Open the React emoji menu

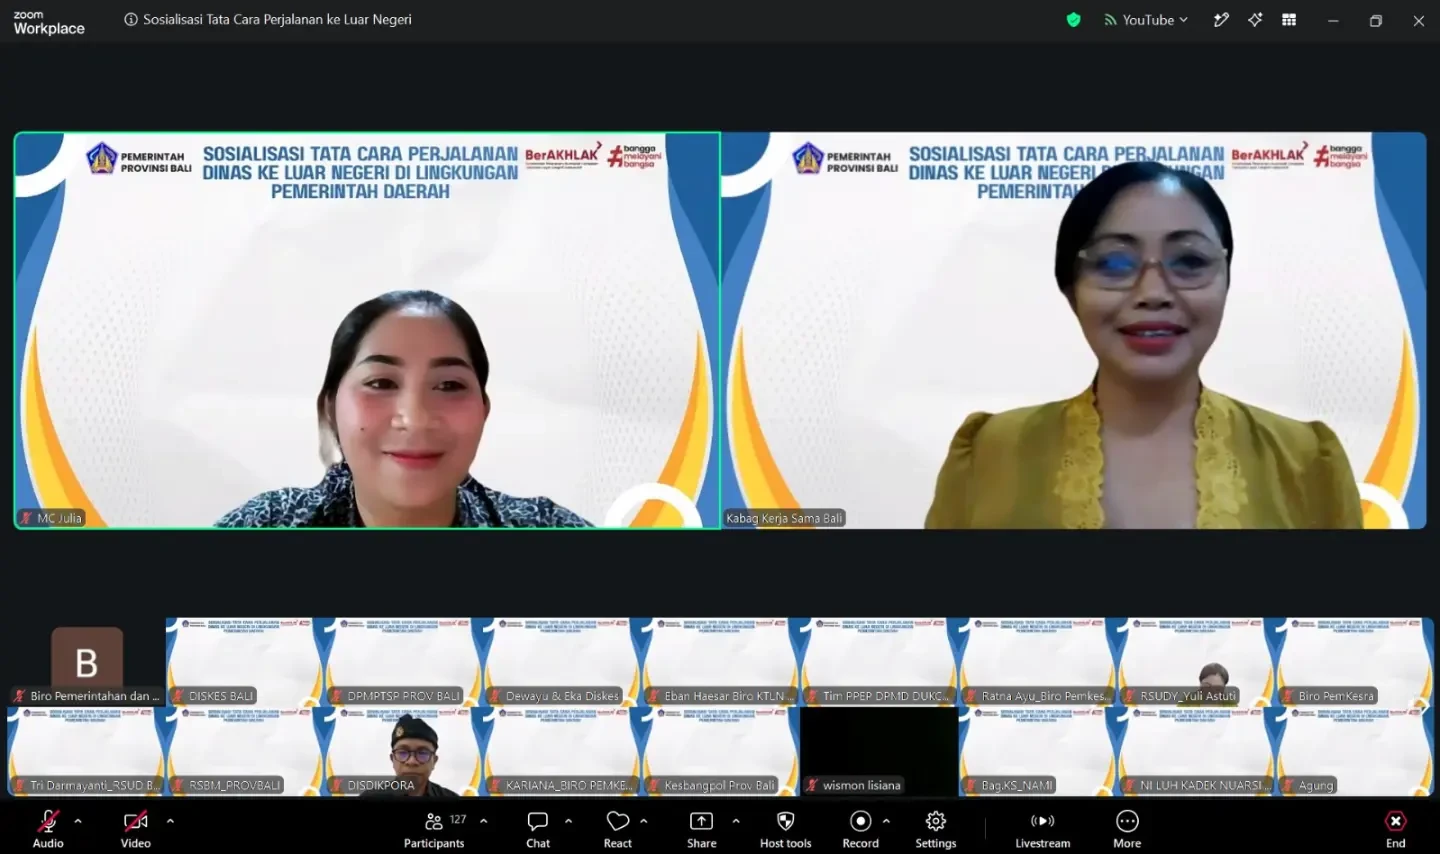click(x=618, y=829)
